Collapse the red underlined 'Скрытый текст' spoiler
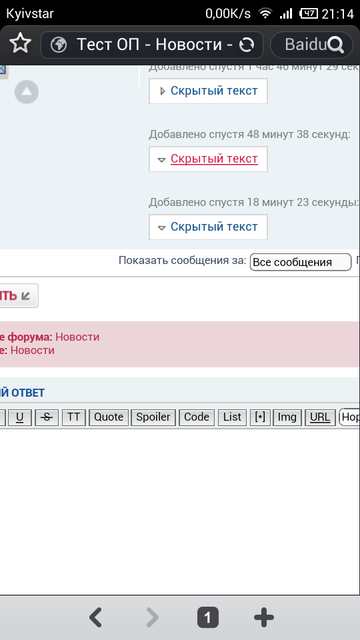Screen dimensions: 360x640 click(x=208, y=159)
